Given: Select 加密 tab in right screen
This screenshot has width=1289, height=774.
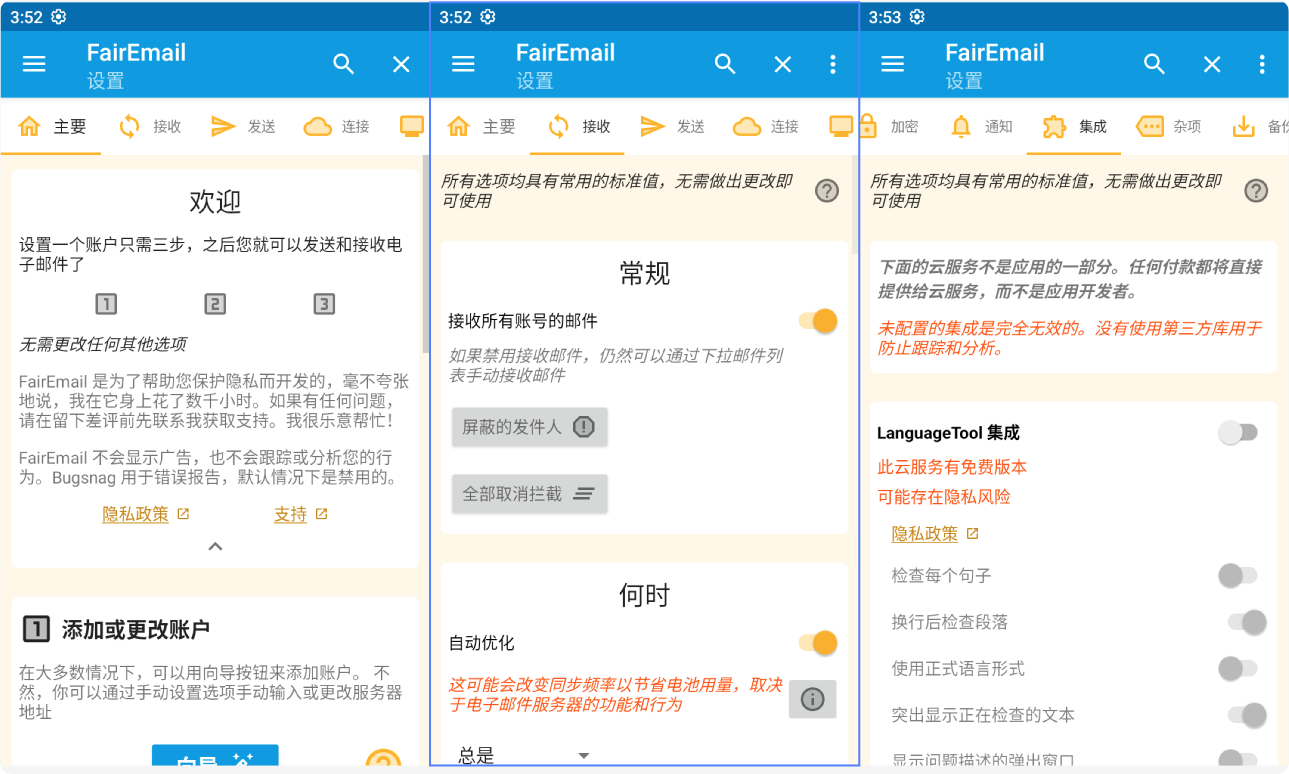Looking at the screenshot, I should click(x=889, y=127).
